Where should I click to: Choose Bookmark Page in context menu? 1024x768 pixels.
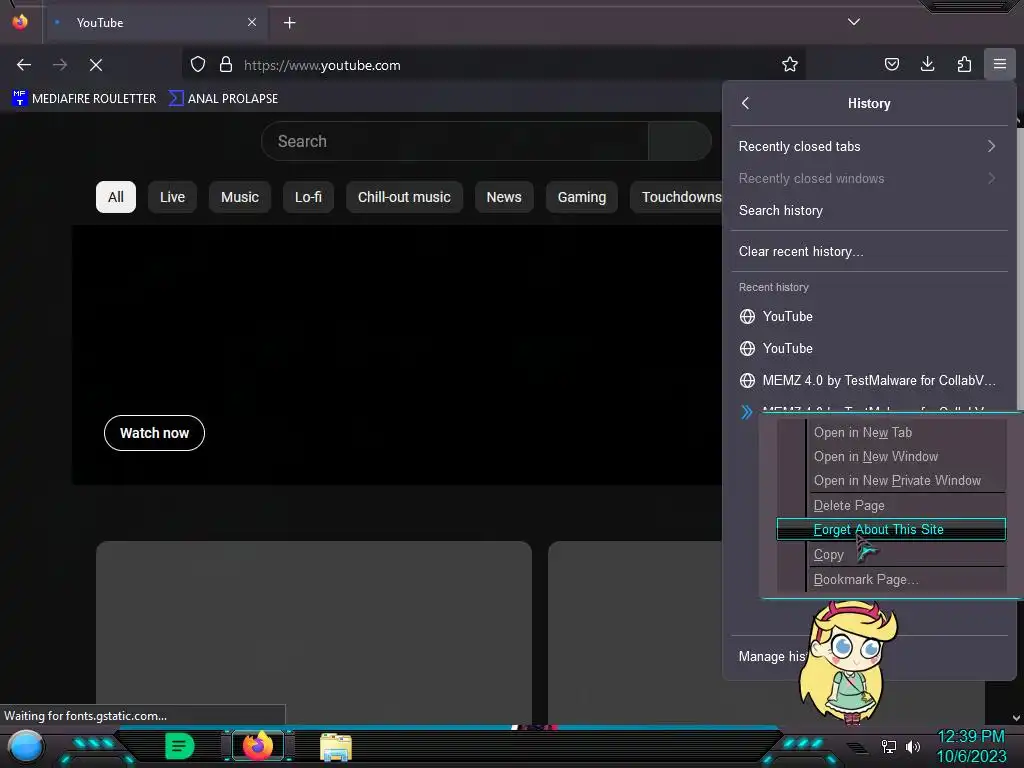click(891, 579)
